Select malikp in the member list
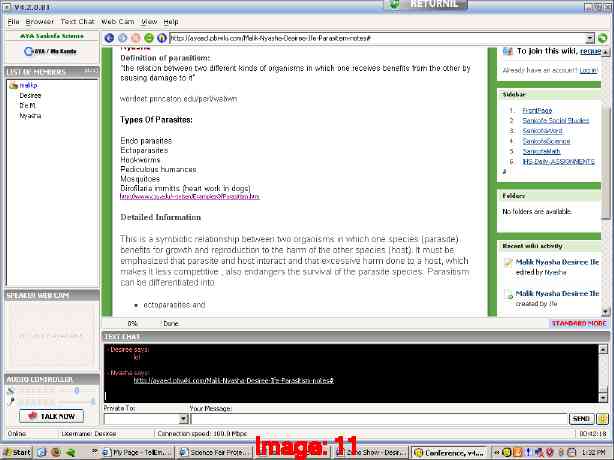 [29, 85]
